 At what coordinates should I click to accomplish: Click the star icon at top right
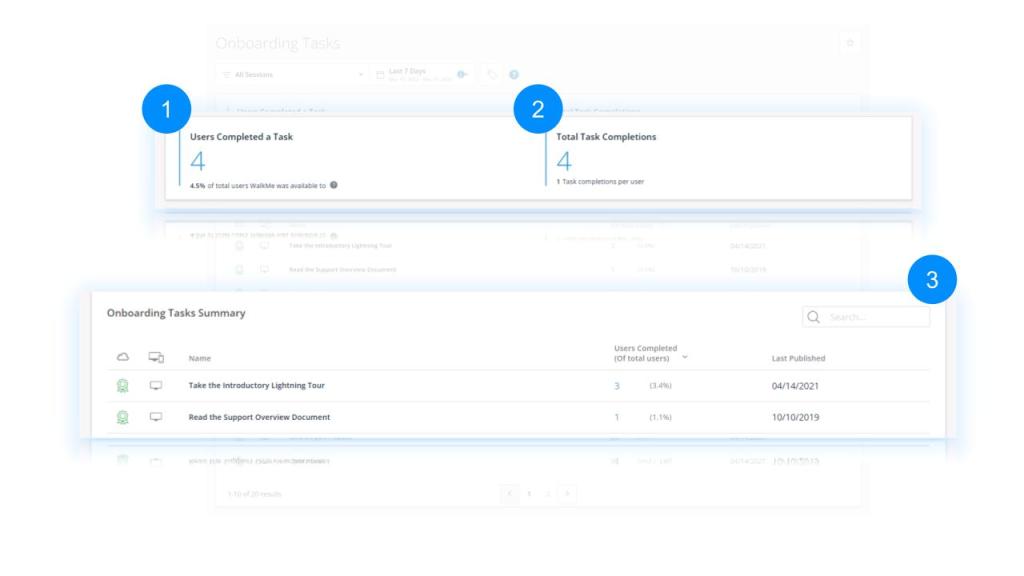(x=850, y=44)
